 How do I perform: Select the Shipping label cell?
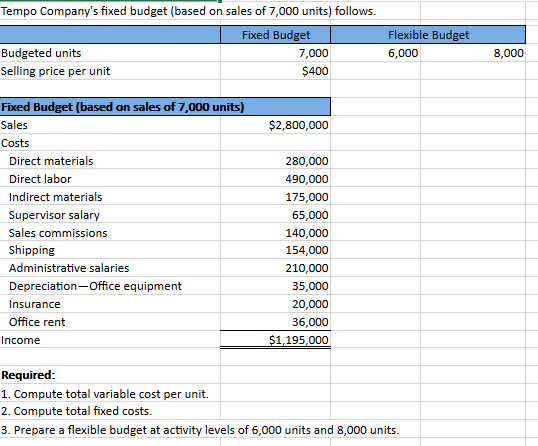click(x=110, y=250)
